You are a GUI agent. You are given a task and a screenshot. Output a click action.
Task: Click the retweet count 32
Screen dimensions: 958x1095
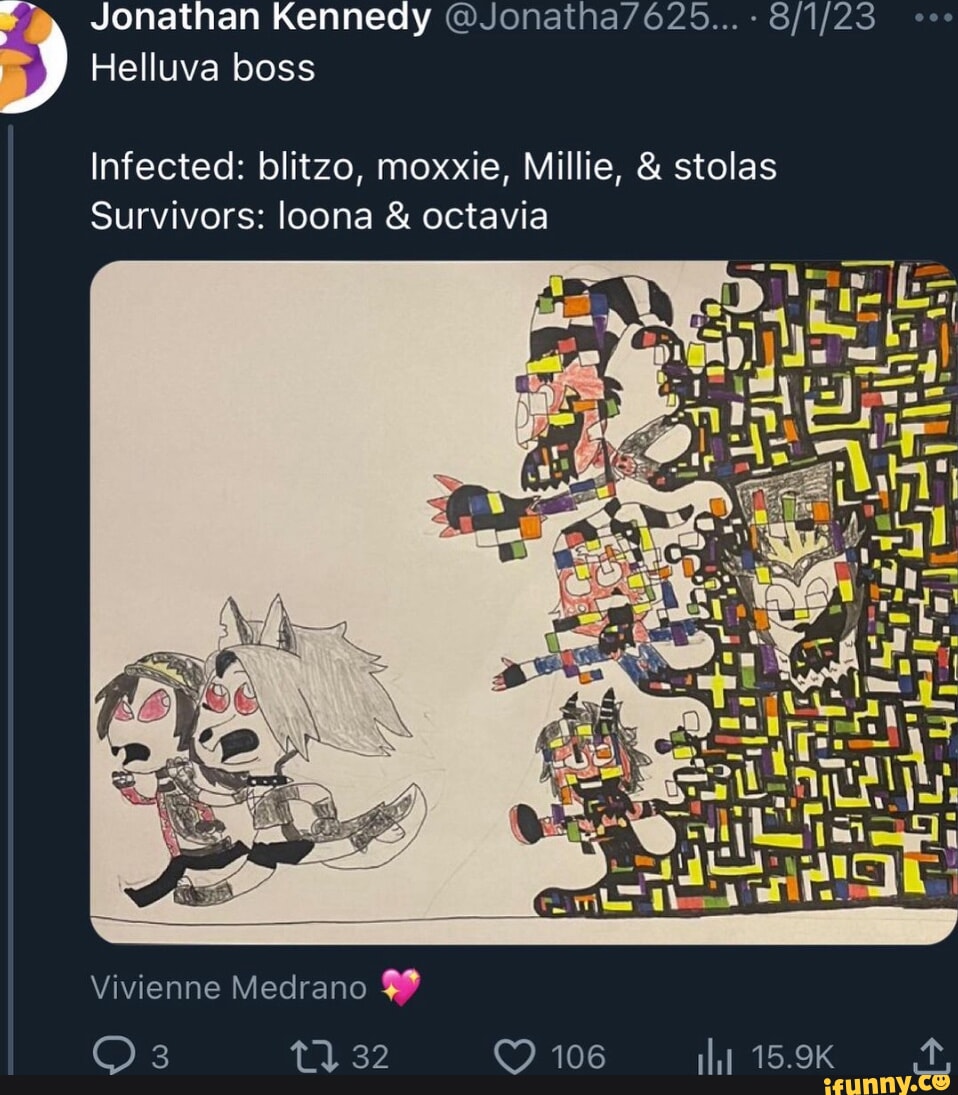[x=369, y=1056]
